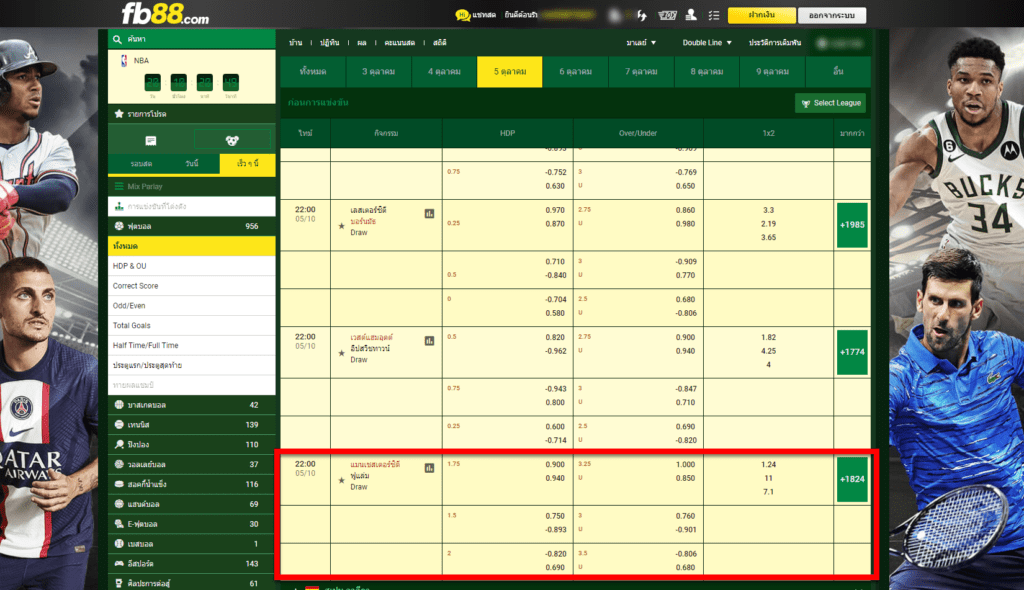Select the 9 ตุลาคม date tab
This screenshot has width=1024, height=590.
[773, 72]
